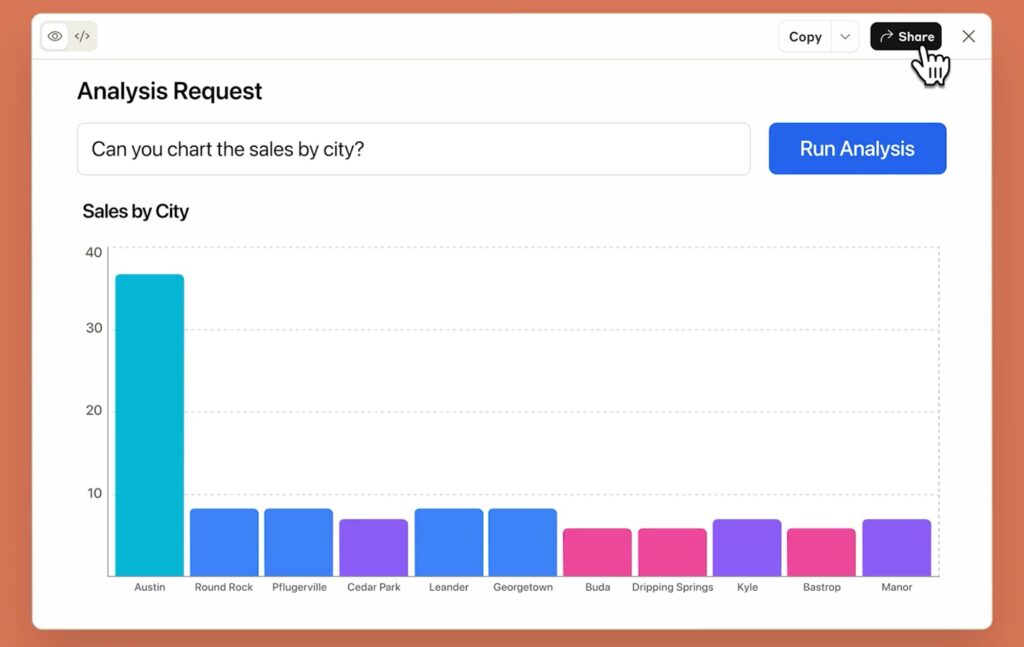1024x647 pixels.
Task: Click the 'Kyle' axis label
Action: (747, 587)
